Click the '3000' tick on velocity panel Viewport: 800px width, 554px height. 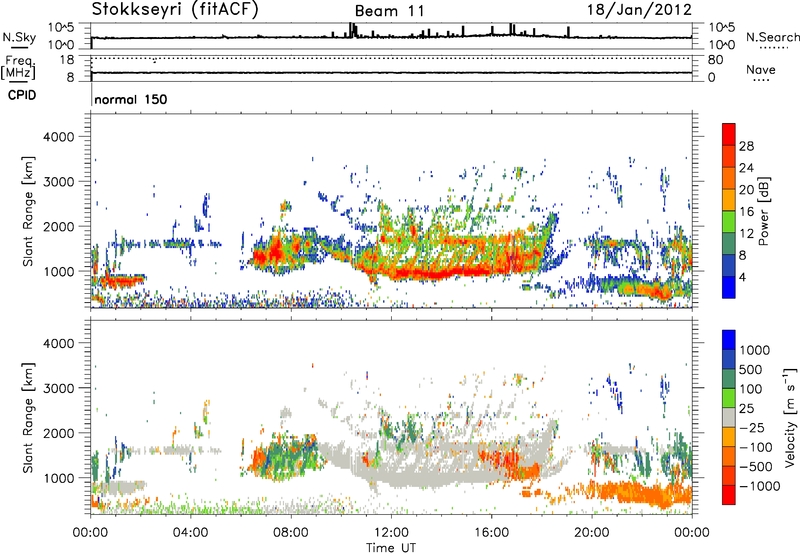click(58, 388)
